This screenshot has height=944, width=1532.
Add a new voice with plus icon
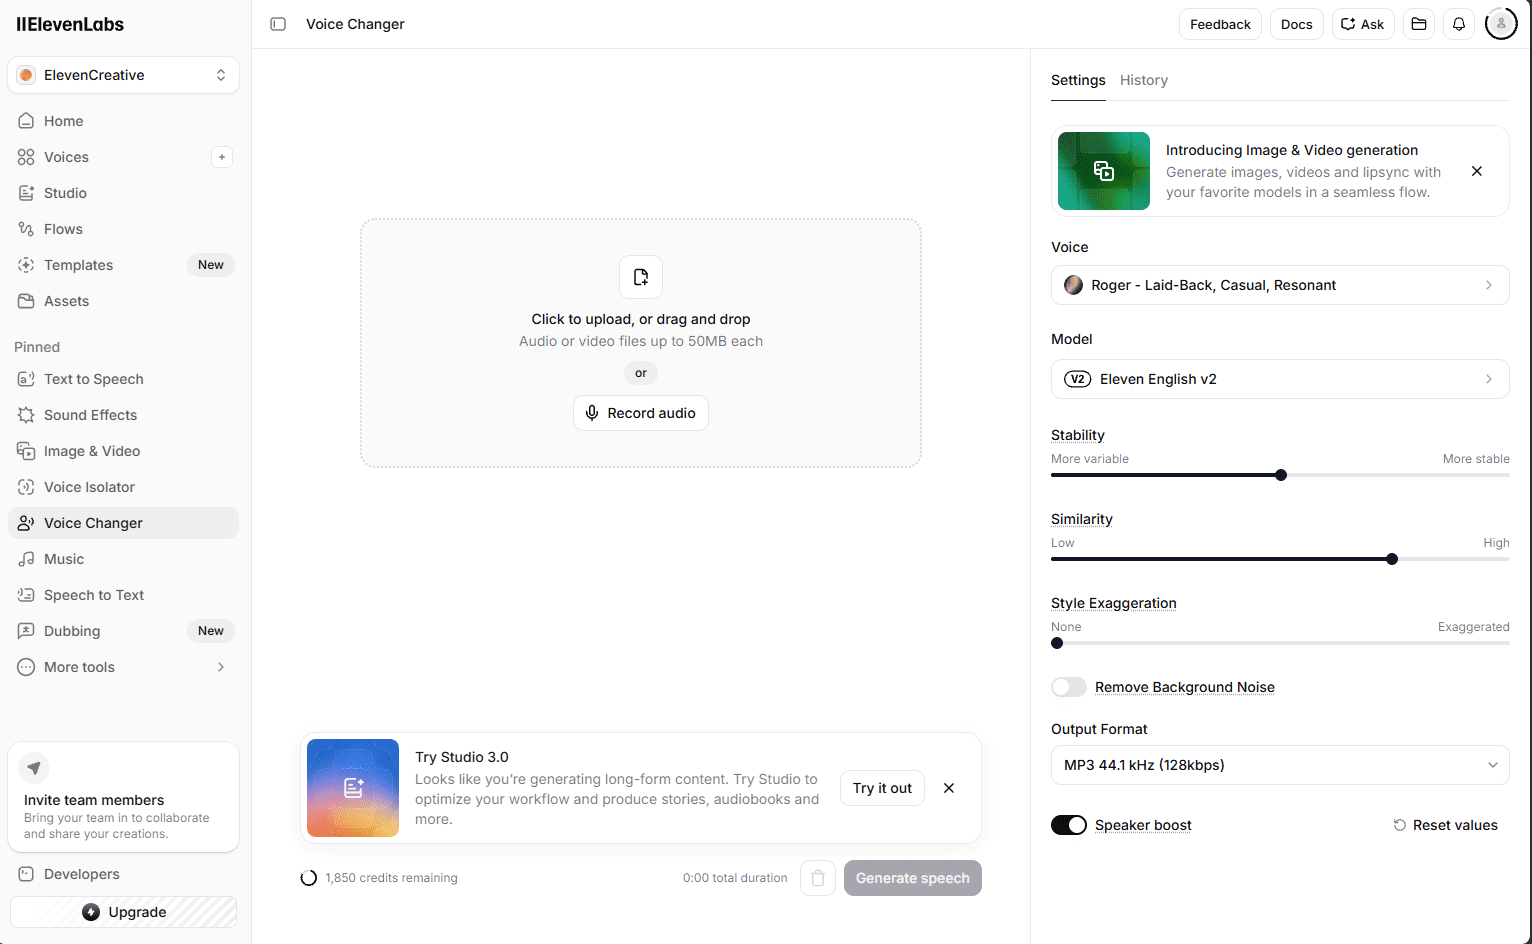point(222,157)
